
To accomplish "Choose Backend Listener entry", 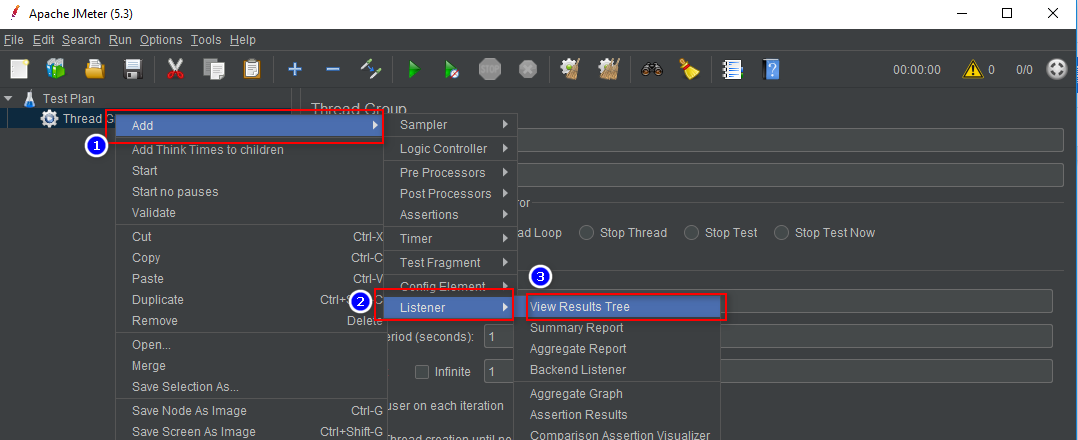I will coord(617,370).
